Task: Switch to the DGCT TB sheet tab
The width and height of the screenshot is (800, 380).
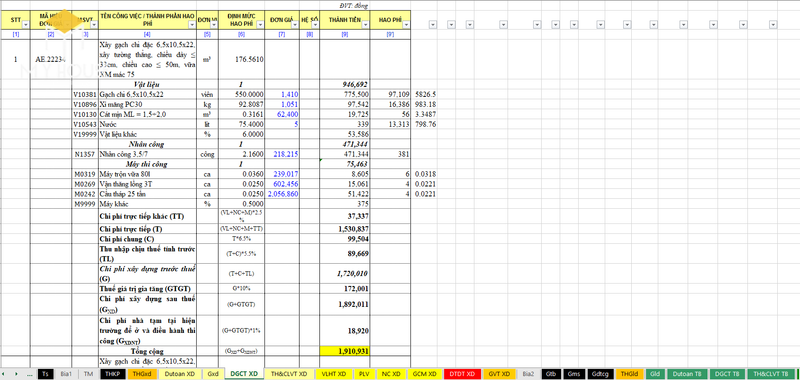Action: pyautogui.click(x=728, y=374)
